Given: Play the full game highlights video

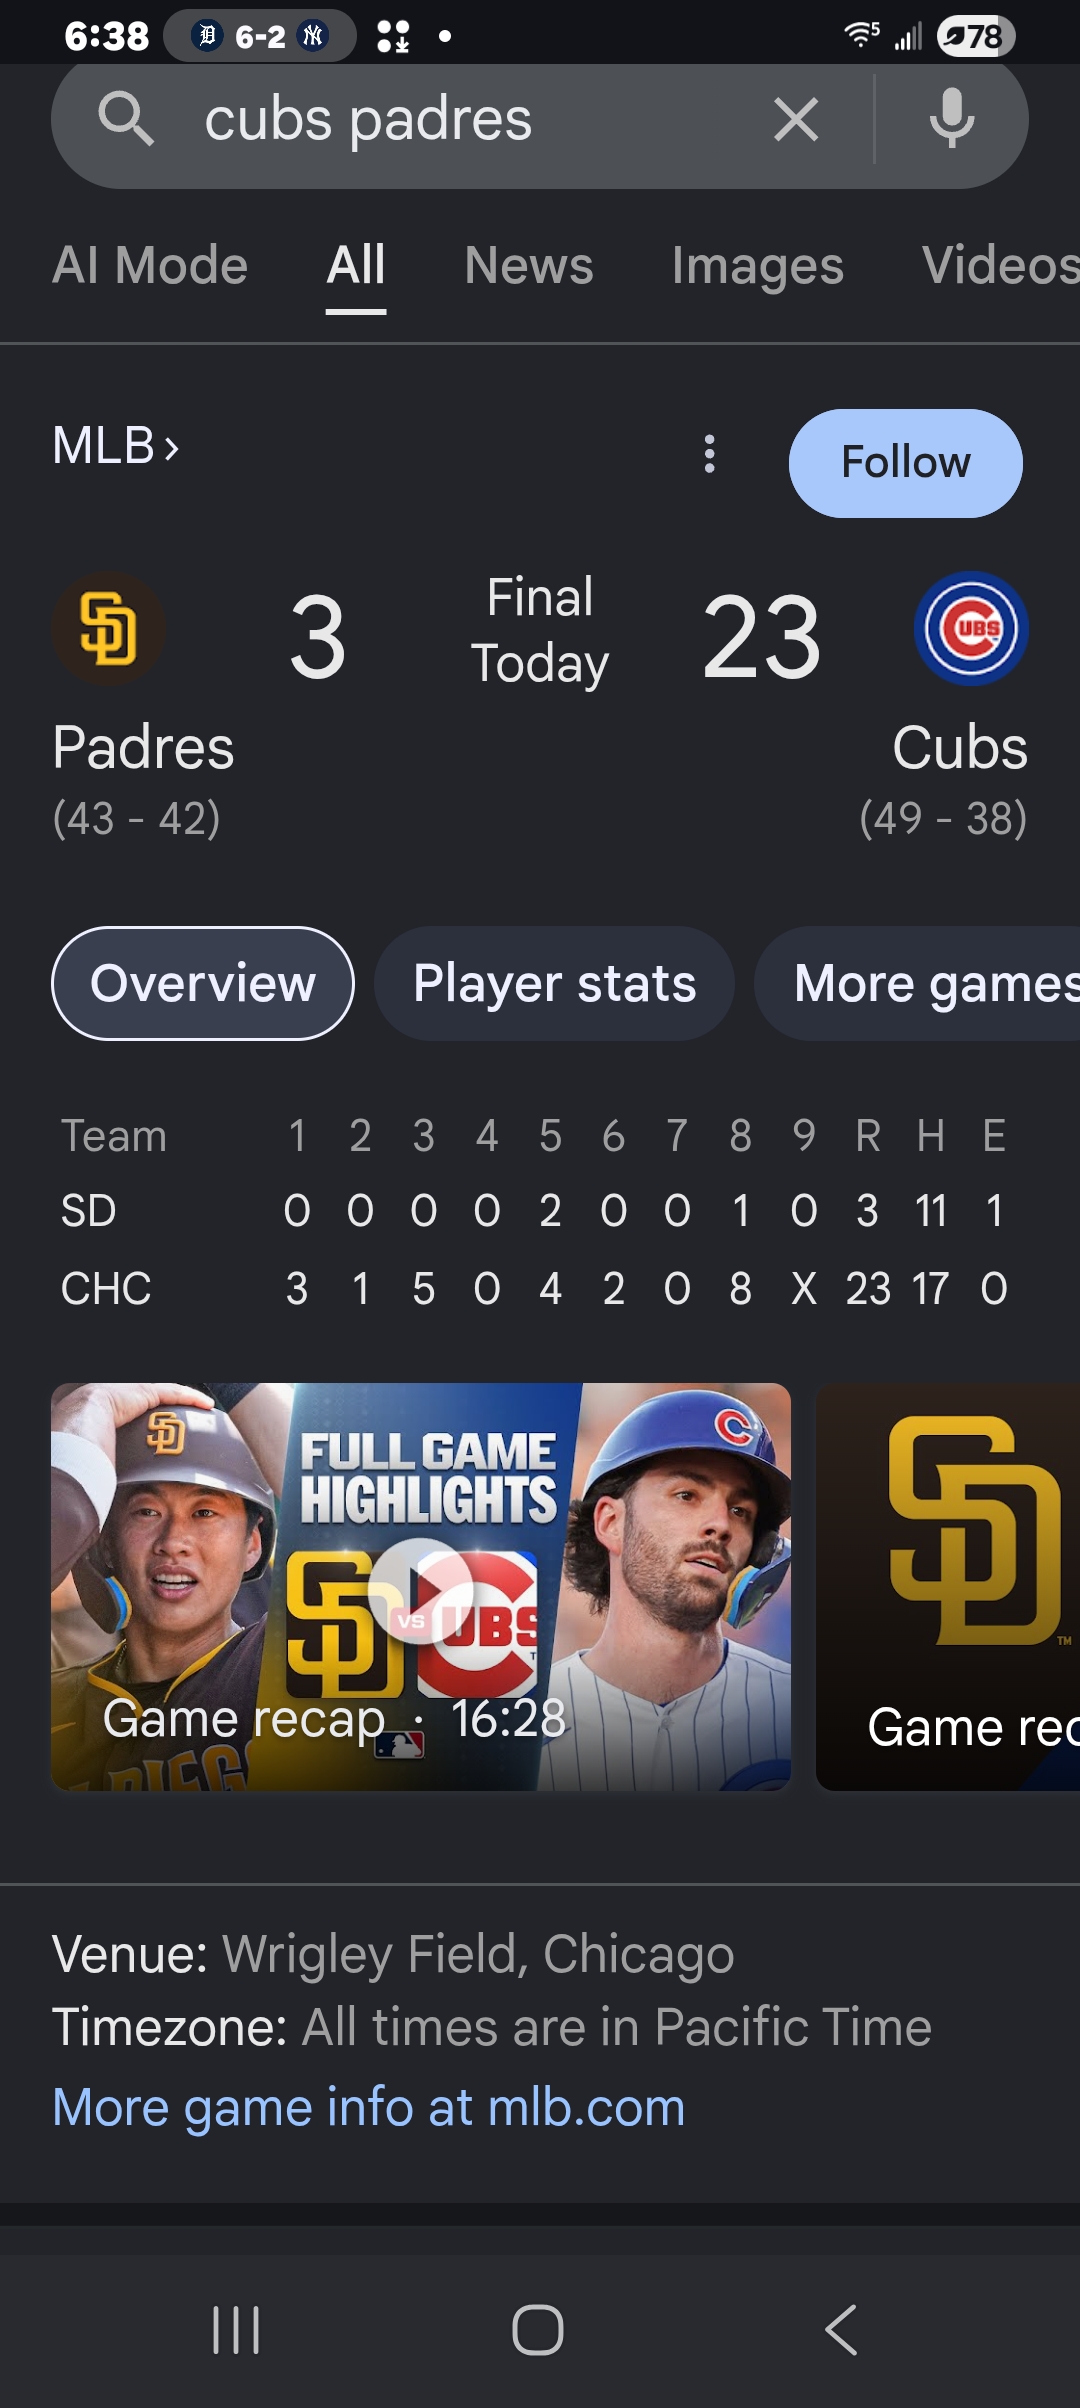Looking at the screenshot, I should pos(421,1587).
